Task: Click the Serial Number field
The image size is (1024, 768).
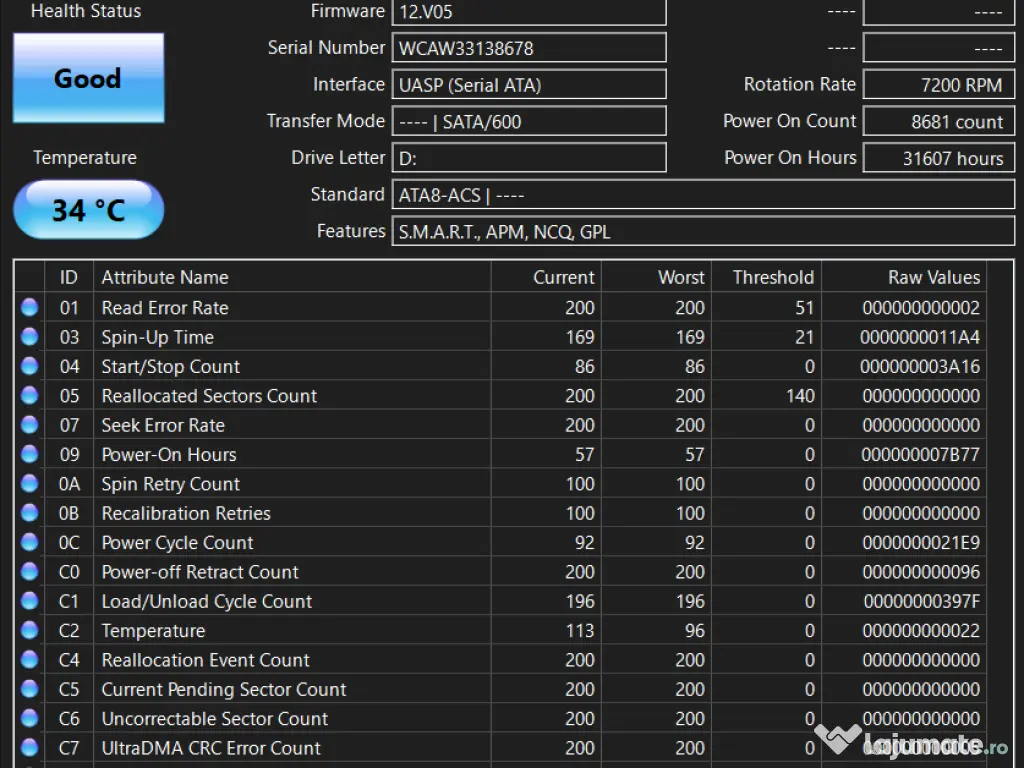Action: [529, 48]
